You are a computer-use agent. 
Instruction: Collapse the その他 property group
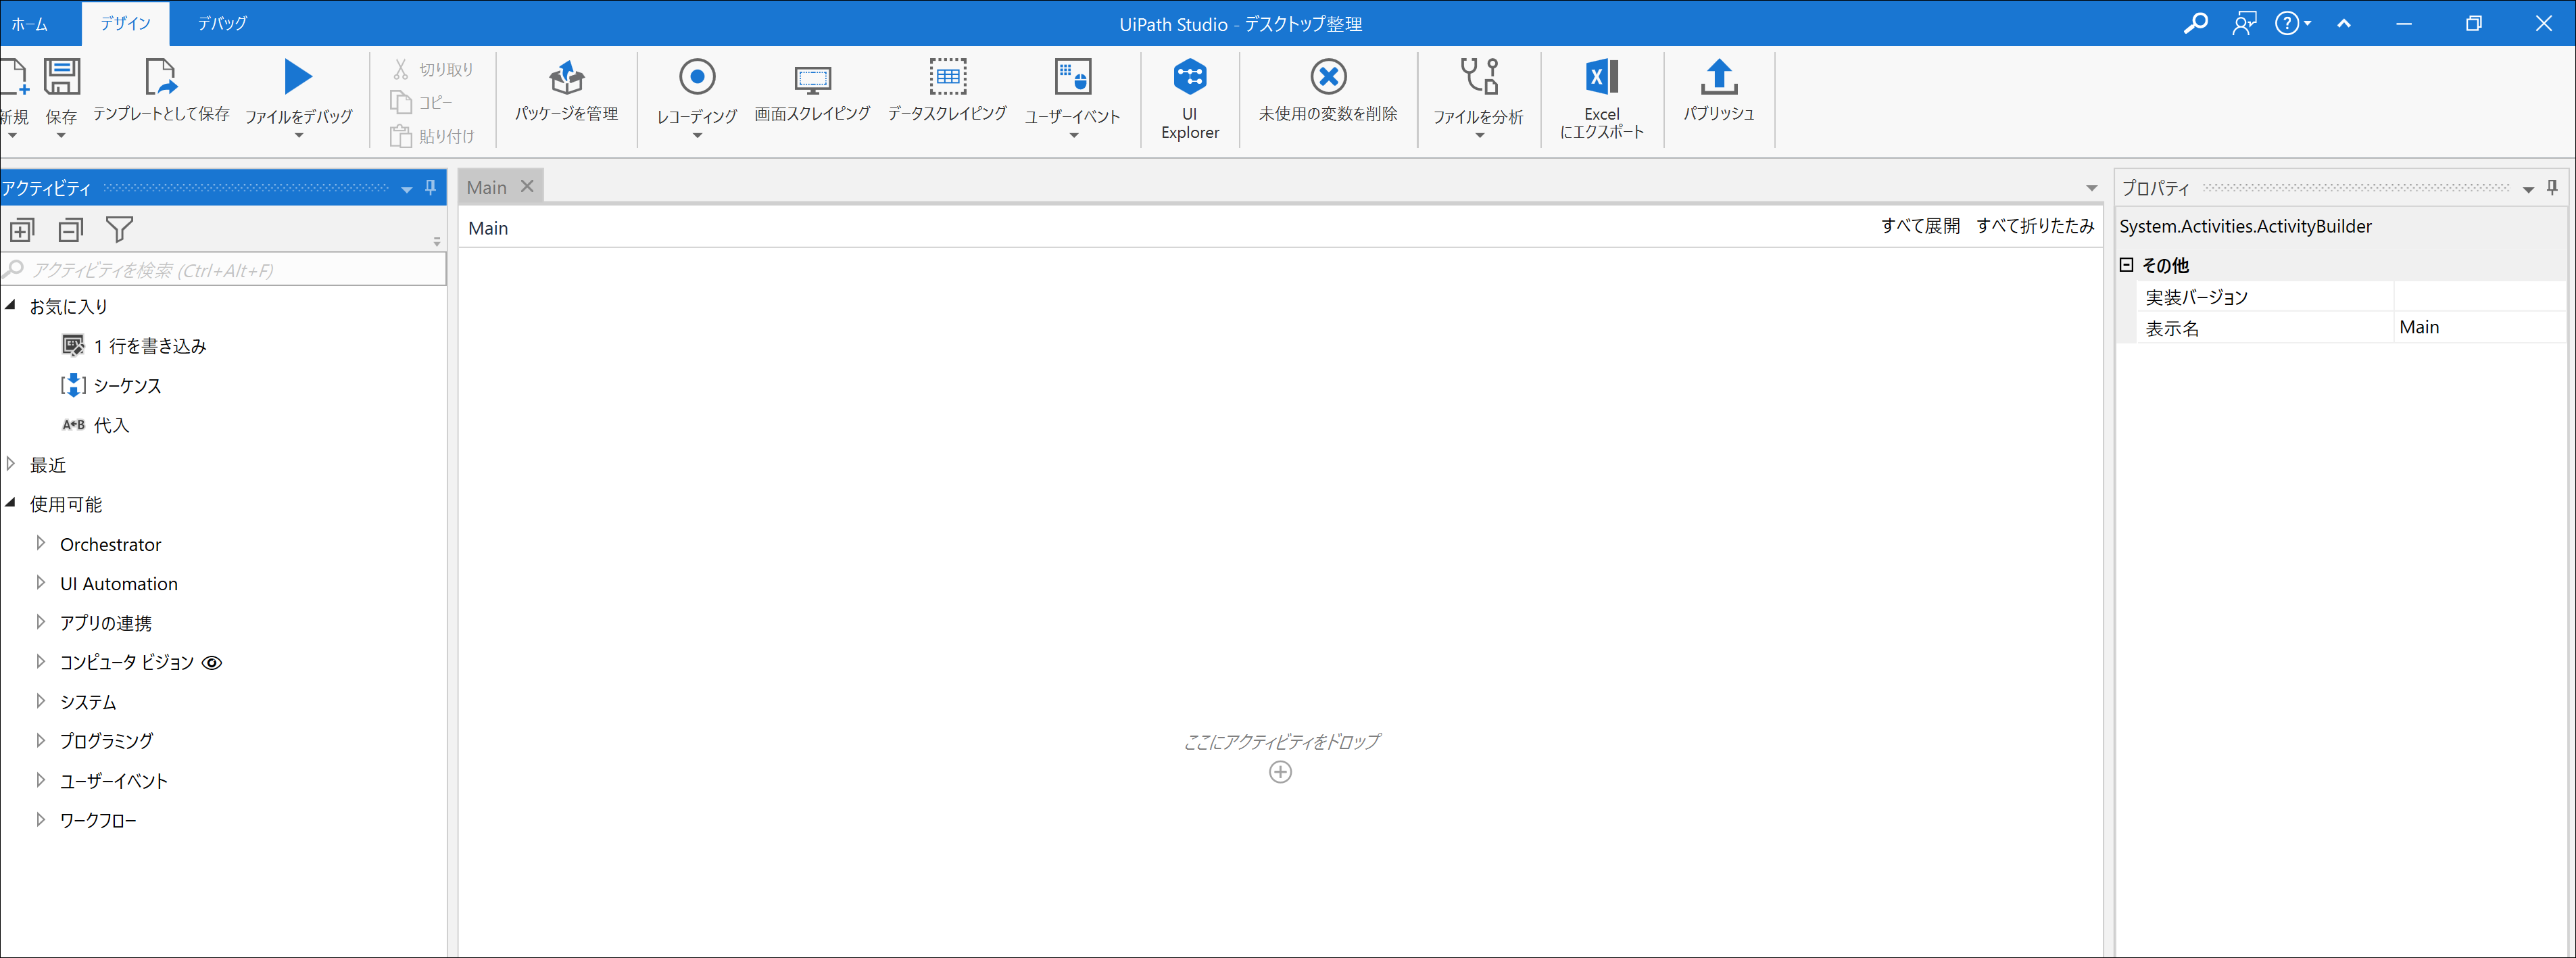[2127, 265]
